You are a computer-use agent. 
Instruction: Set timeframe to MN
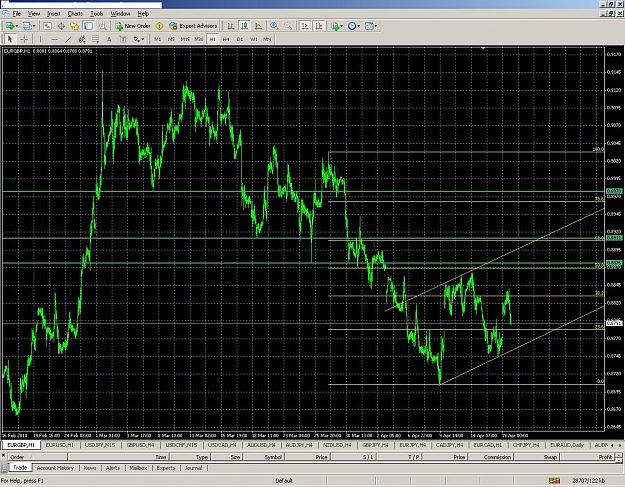[267, 39]
